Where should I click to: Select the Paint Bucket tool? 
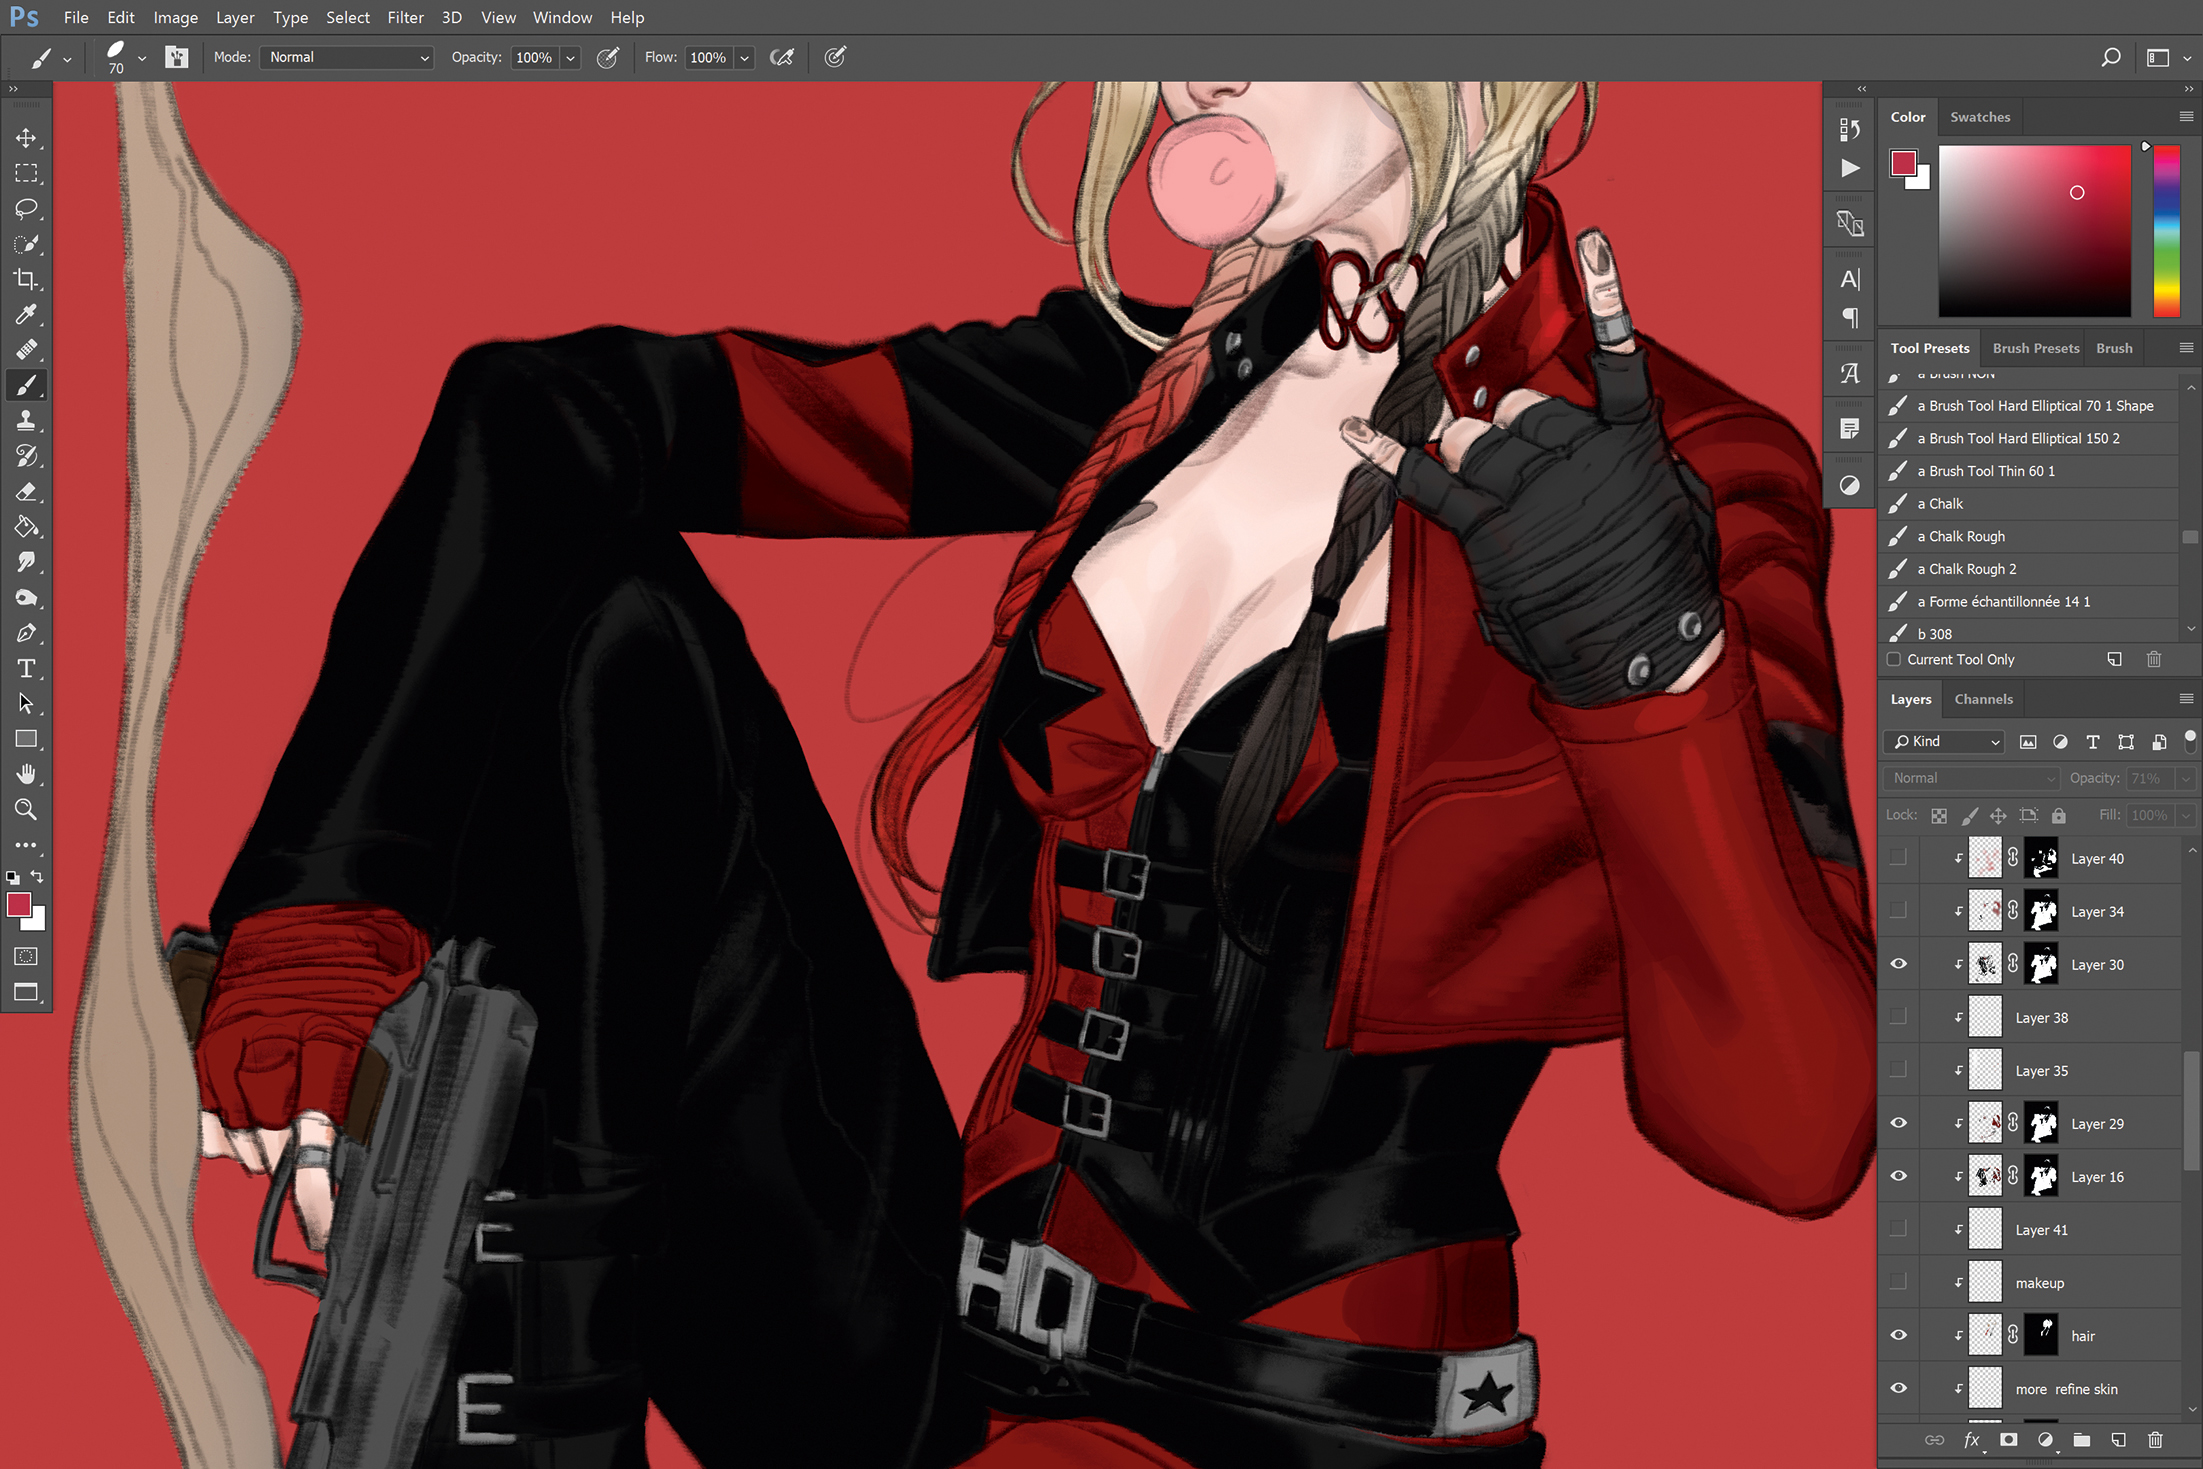coord(26,527)
